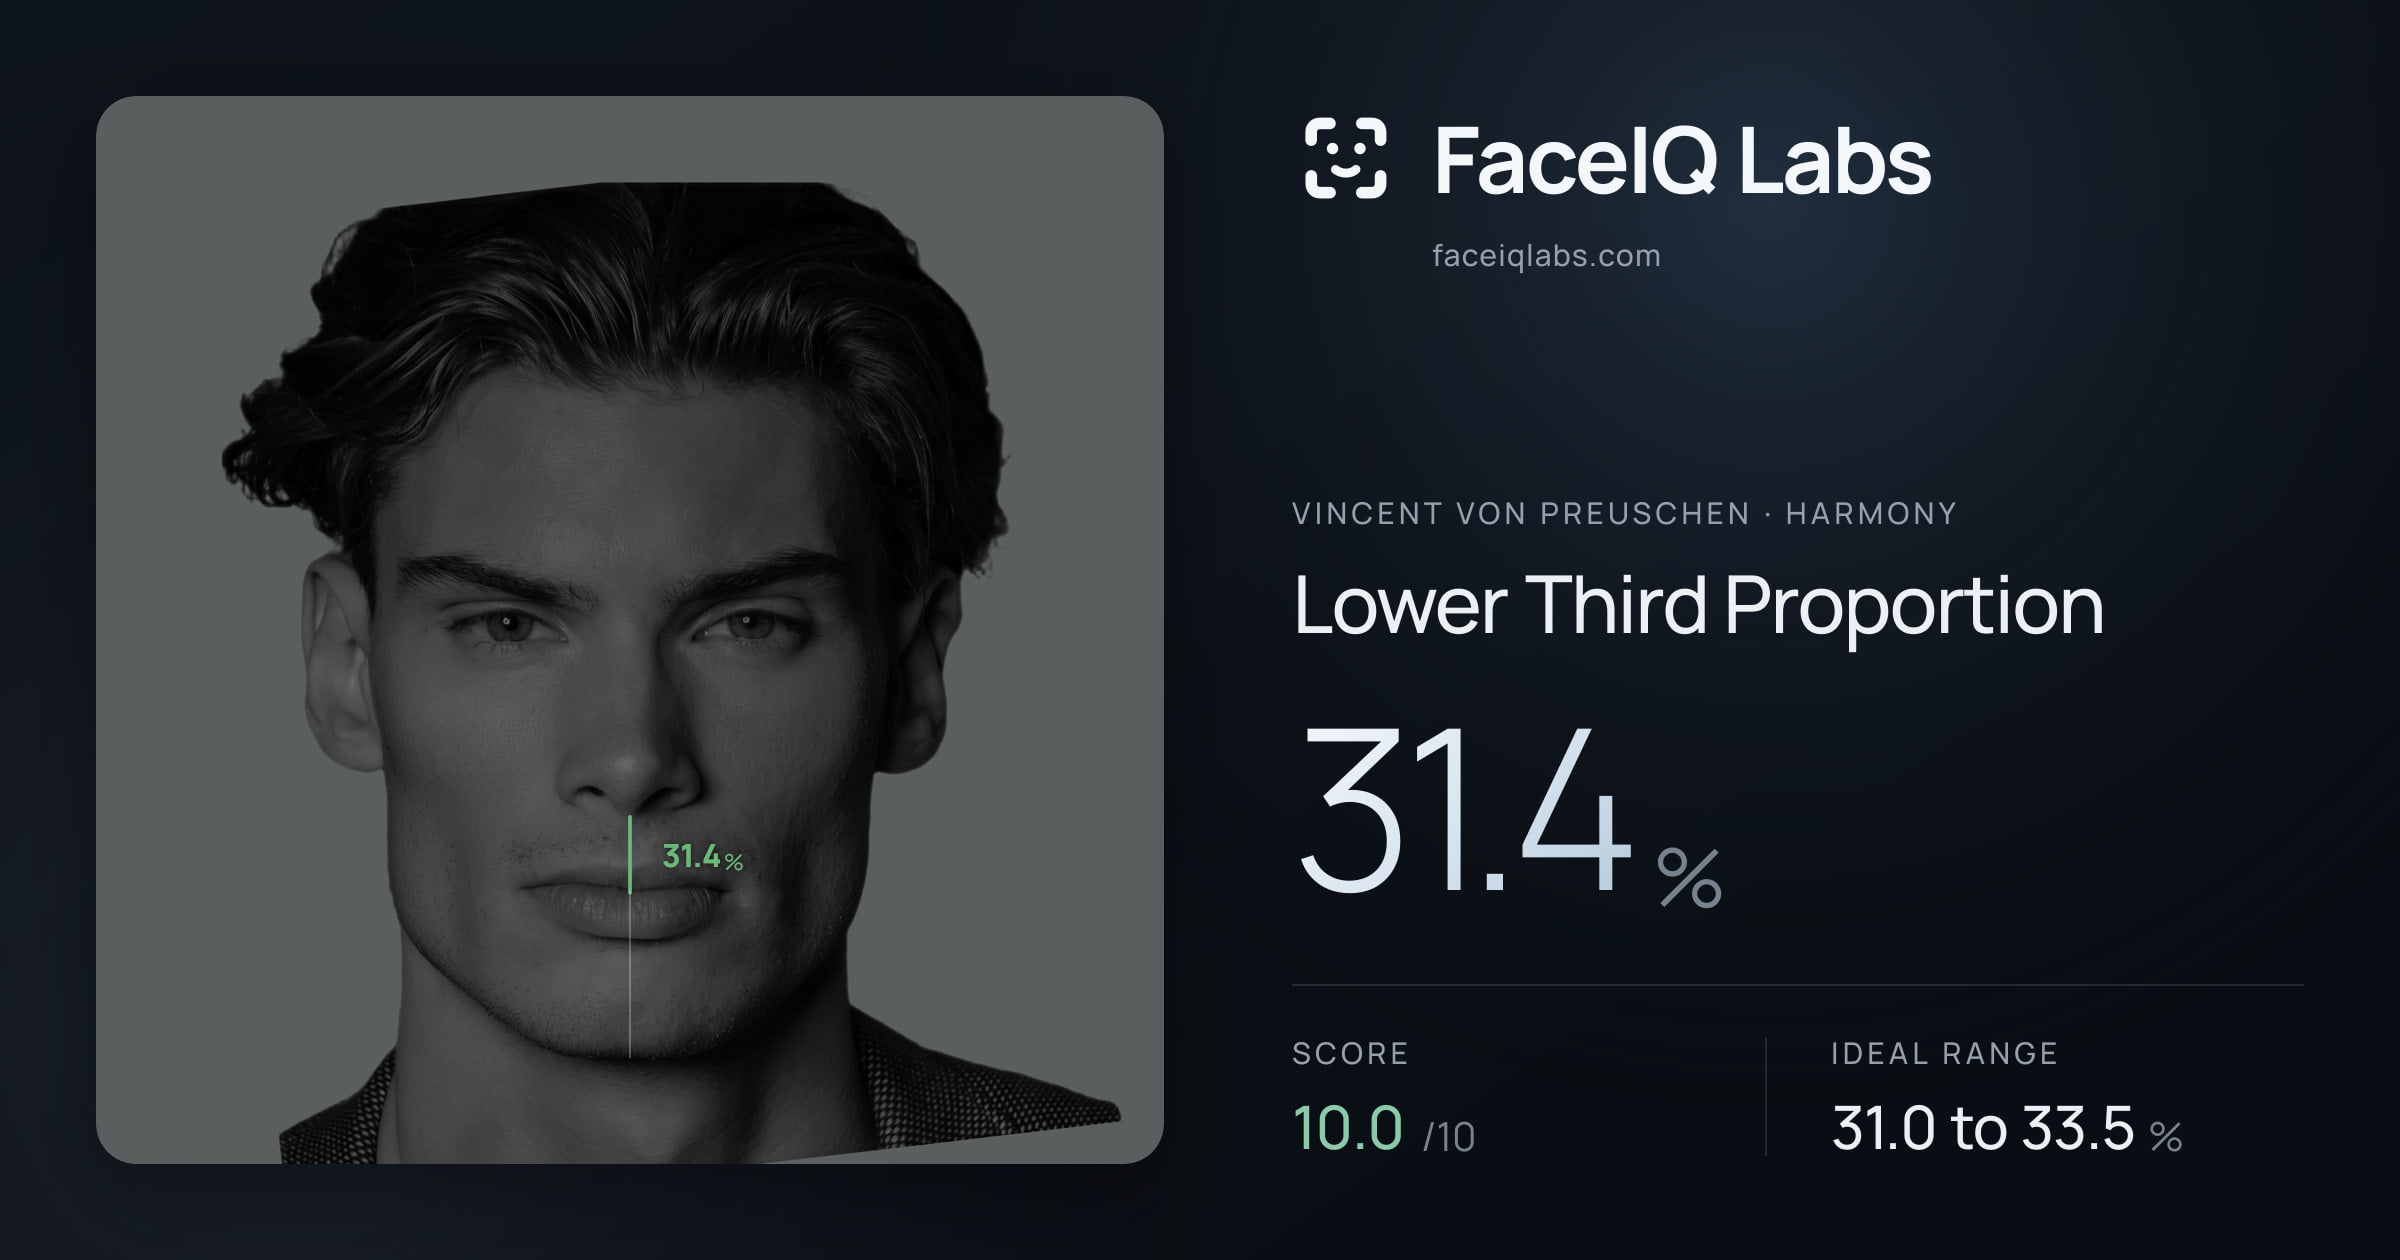The height and width of the screenshot is (1260, 2400).
Task: Select the Lower Third Proportion heading
Action: tap(1698, 605)
